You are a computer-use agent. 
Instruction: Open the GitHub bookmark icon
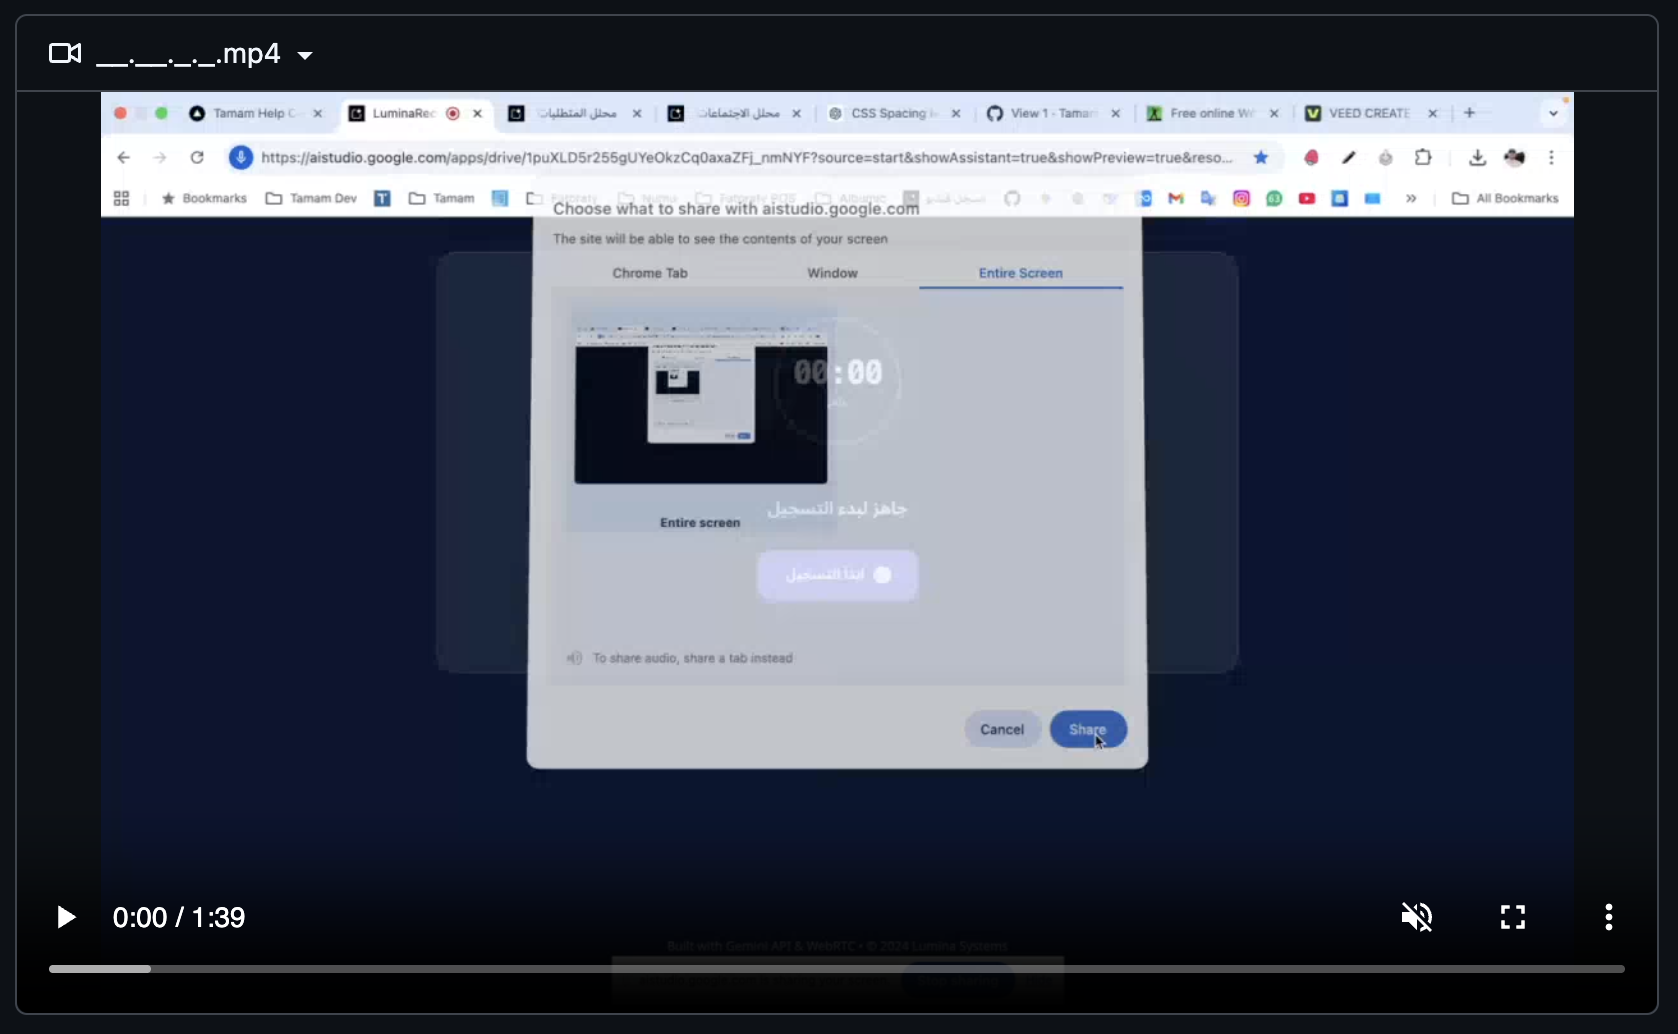tap(1011, 198)
